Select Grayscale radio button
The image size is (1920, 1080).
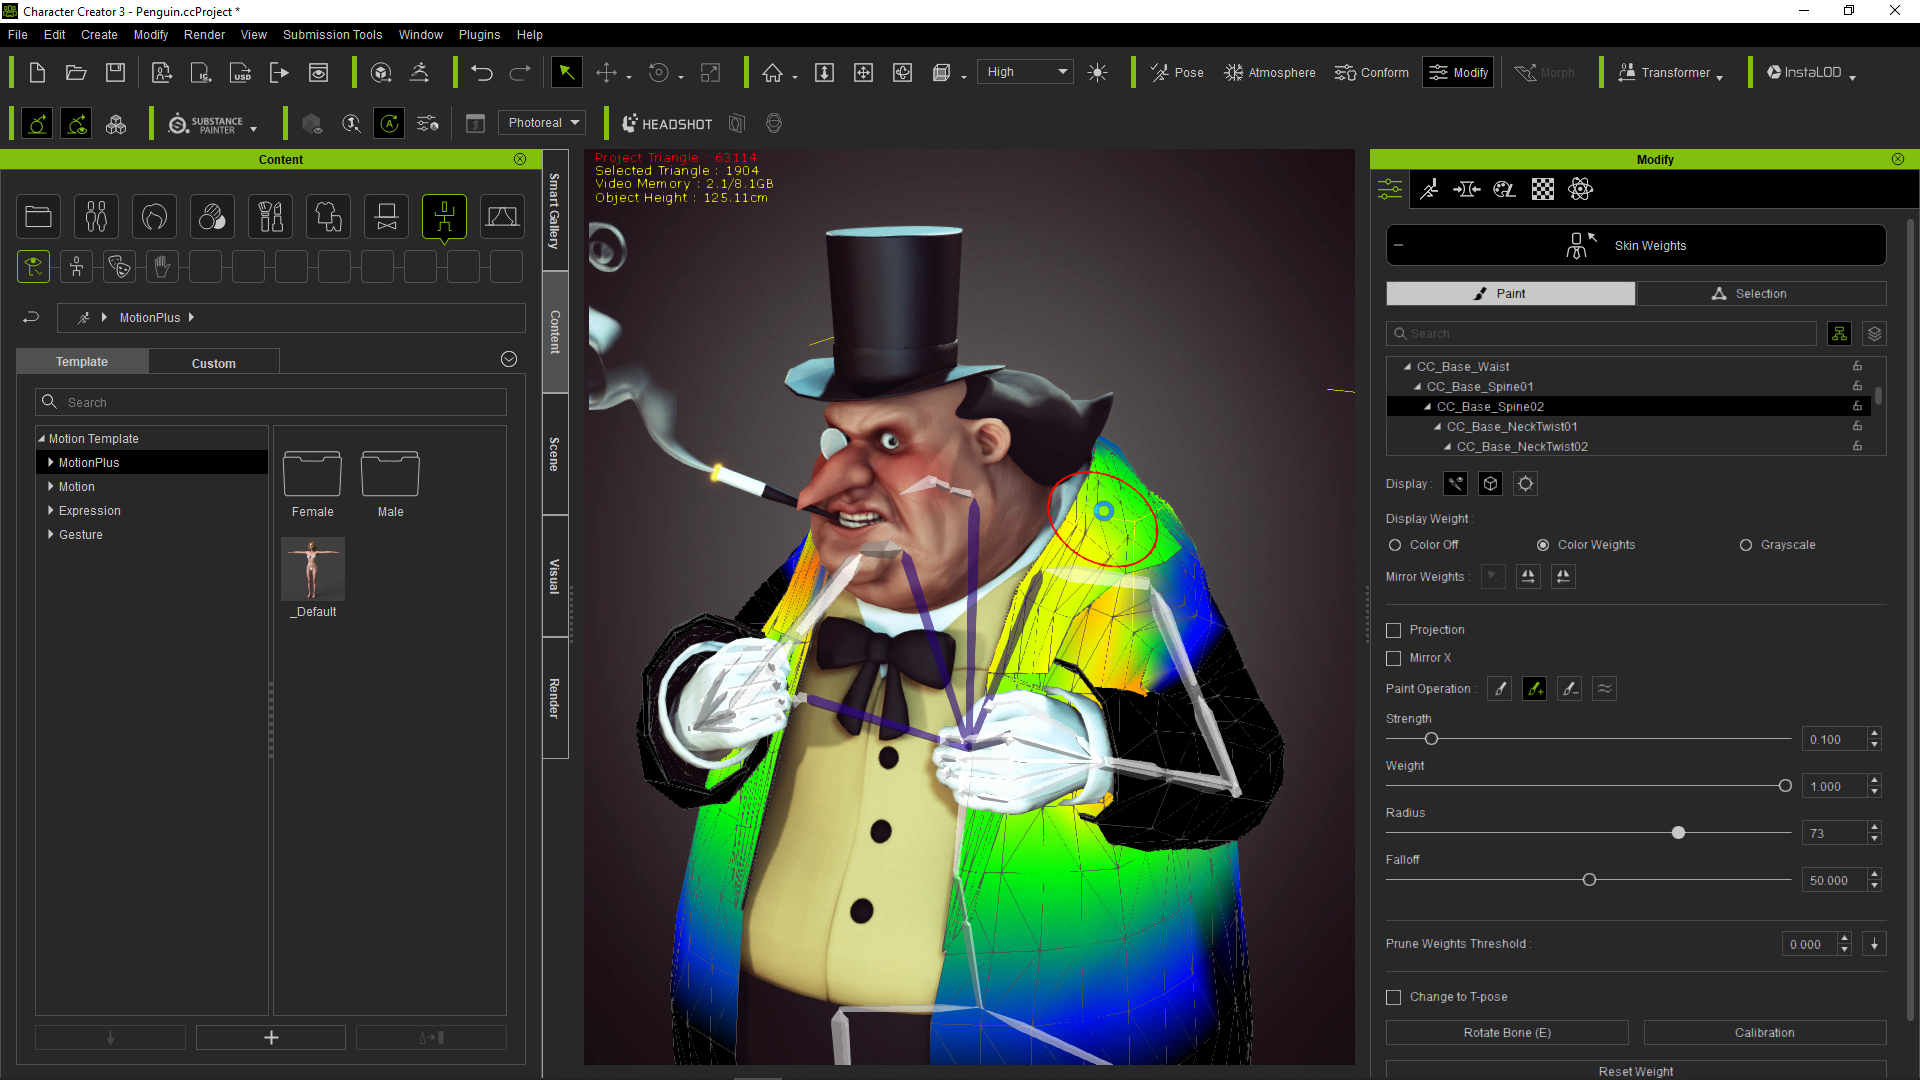coord(1746,545)
